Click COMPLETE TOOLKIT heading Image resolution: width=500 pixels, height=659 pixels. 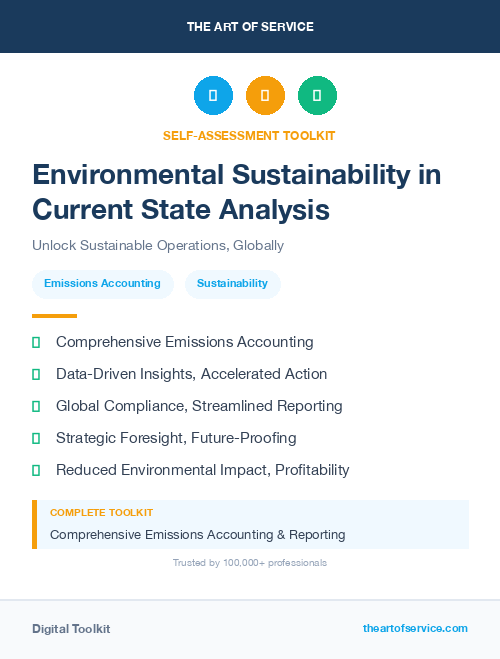pos(101,513)
